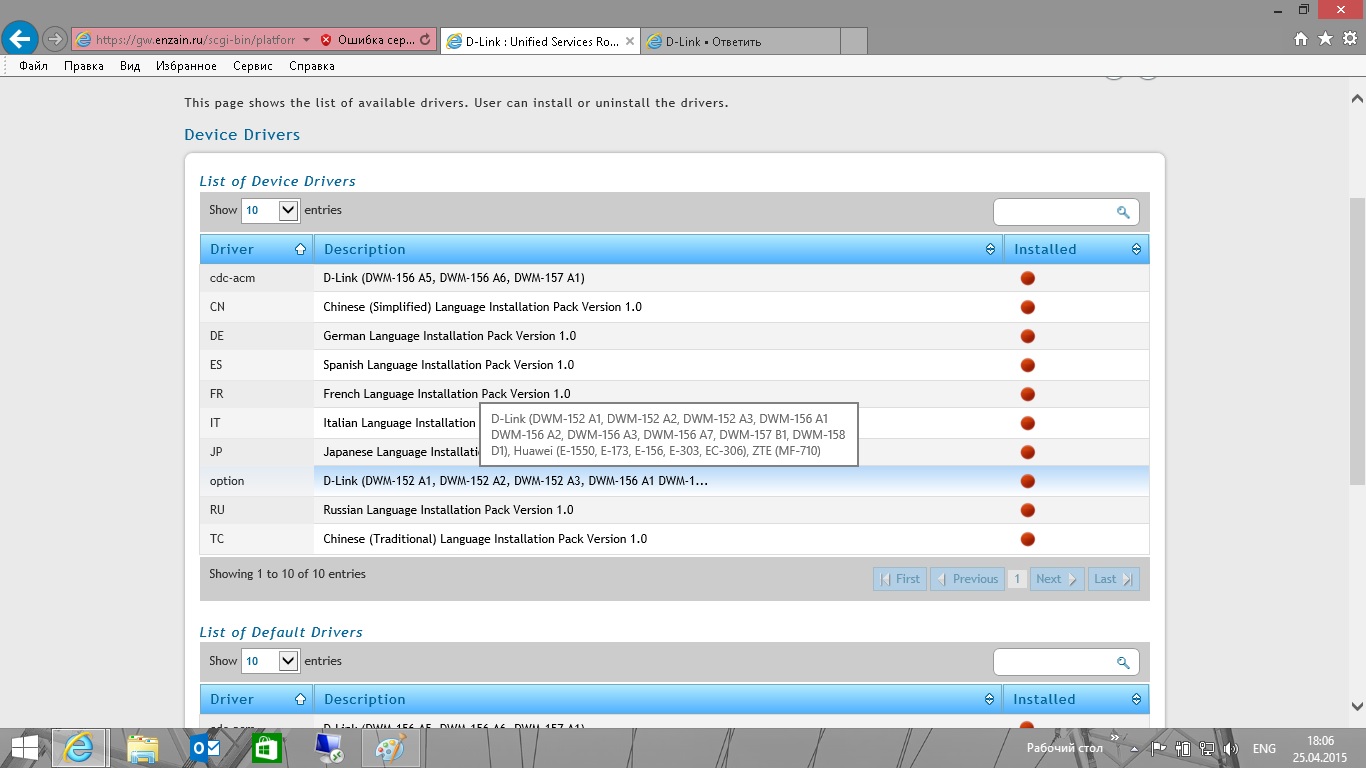The width and height of the screenshot is (1366, 768).
Task: Open the address bar URL dropdown arrow
Action: [305, 40]
